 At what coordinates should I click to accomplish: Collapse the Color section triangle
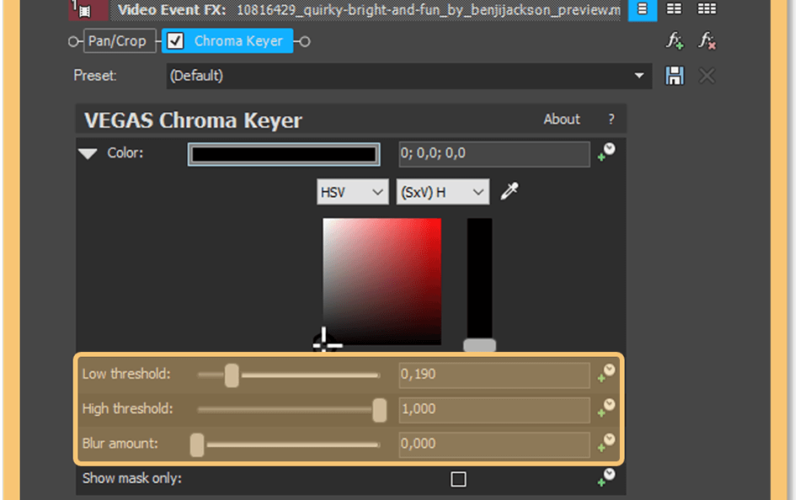click(x=88, y=154)
